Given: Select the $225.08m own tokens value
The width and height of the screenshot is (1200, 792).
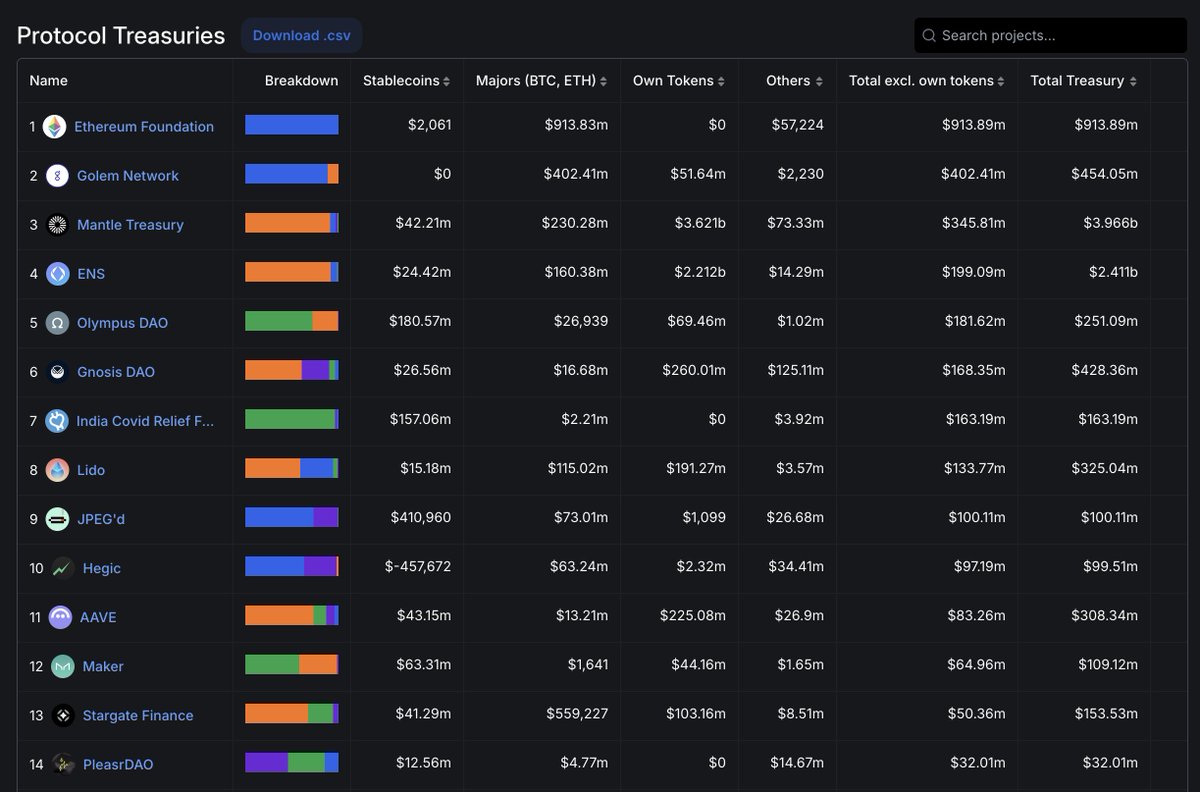Looking at the screenshot, I should (693, 615).
